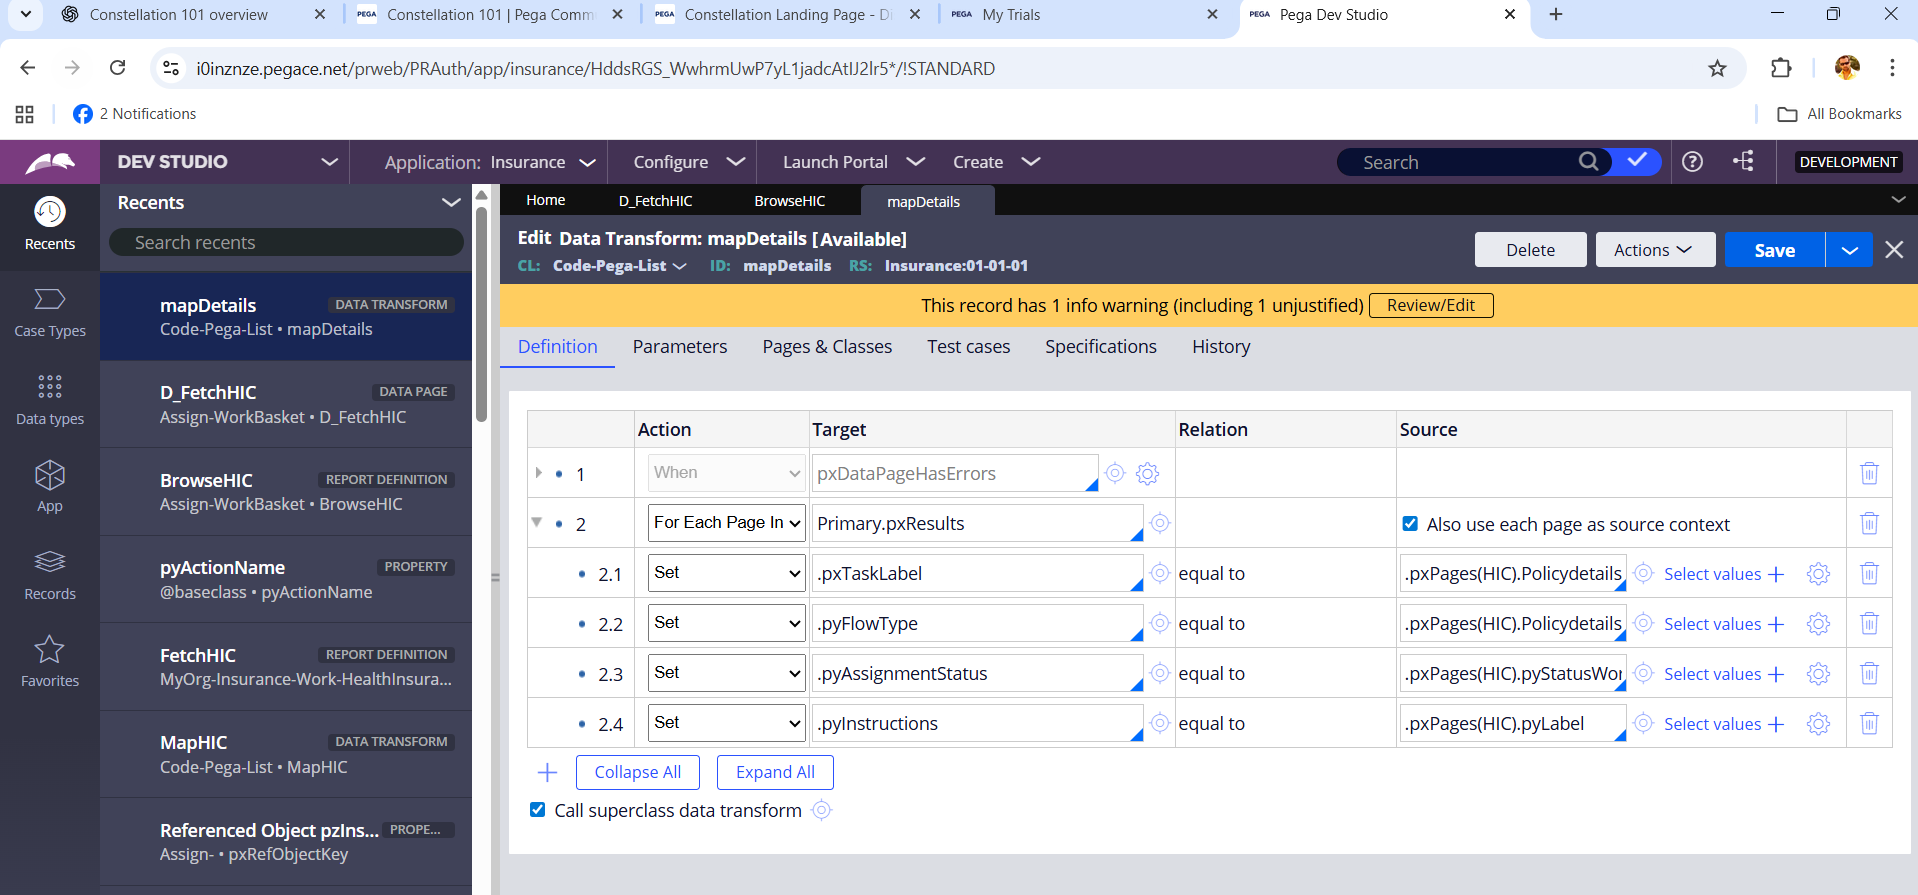
Task: Open Records explorer icon
Action: coord(50,575)
